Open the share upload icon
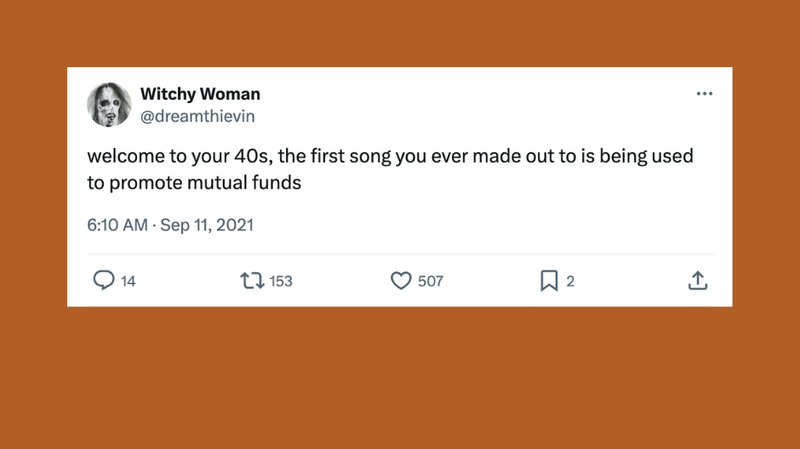This screenshot has height=449, width=800. (x=698, y=281)
